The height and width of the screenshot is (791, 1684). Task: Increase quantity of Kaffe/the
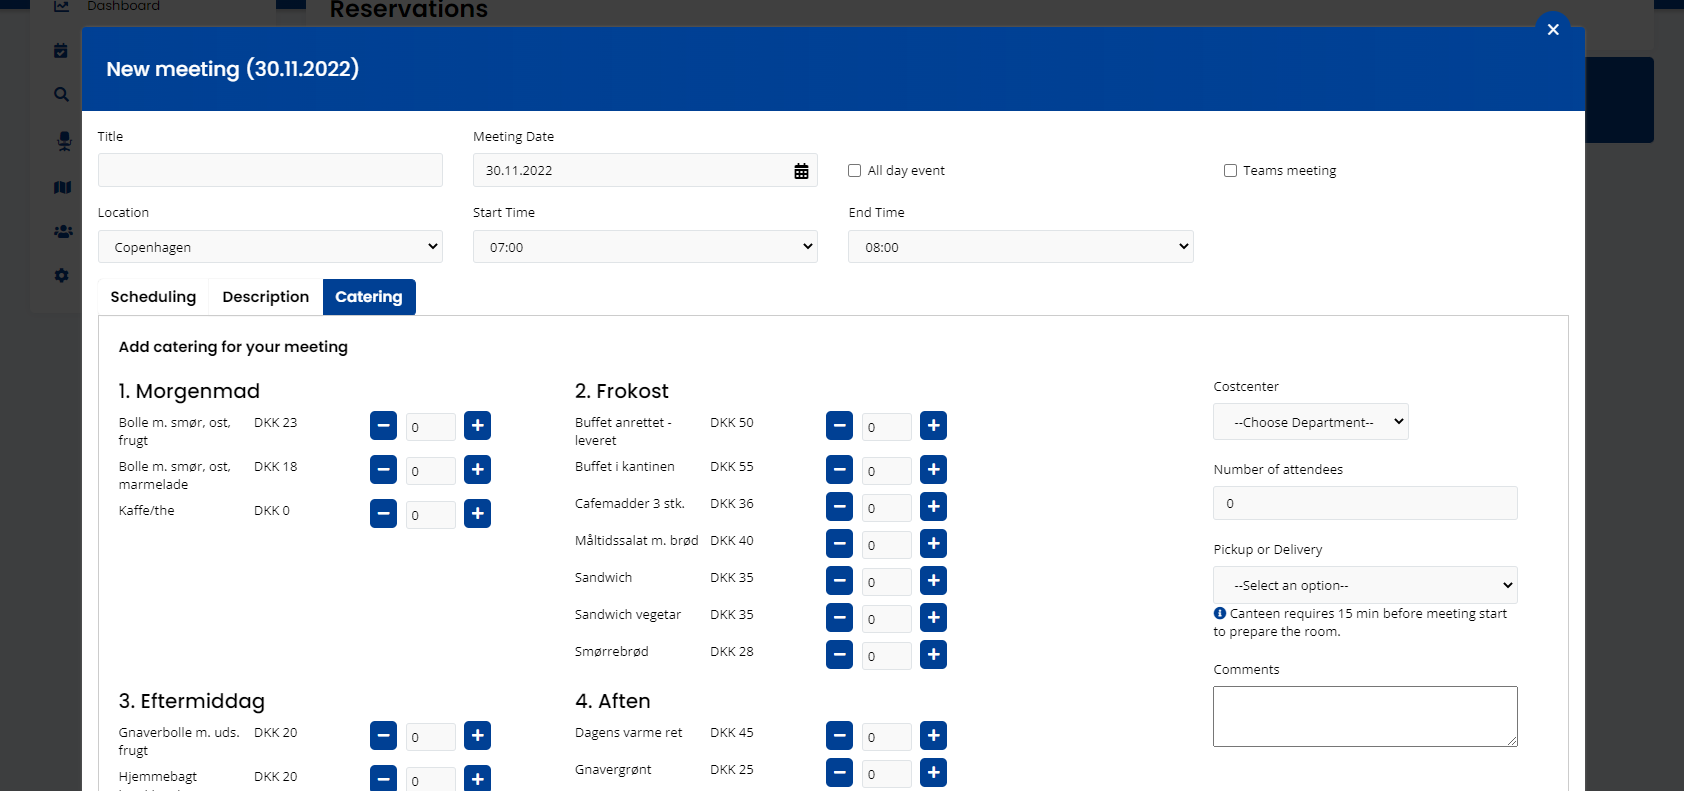point(477,514)
